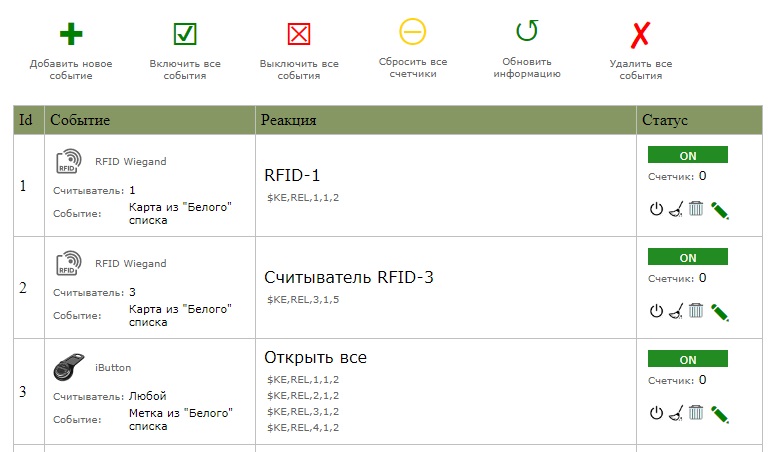The height and width of the screenshot is (452, 770).
Task: Toggle power icon for event 1
Action: coord(657,209)
